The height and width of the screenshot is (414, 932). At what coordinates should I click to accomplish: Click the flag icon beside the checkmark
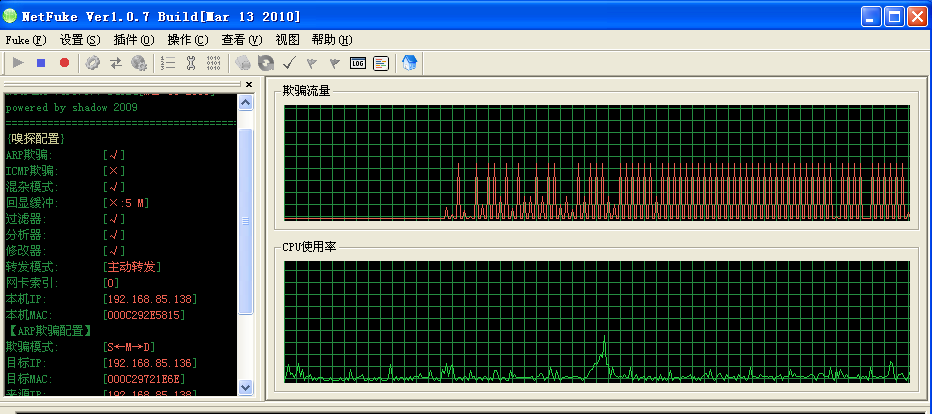tap(311, 62)
